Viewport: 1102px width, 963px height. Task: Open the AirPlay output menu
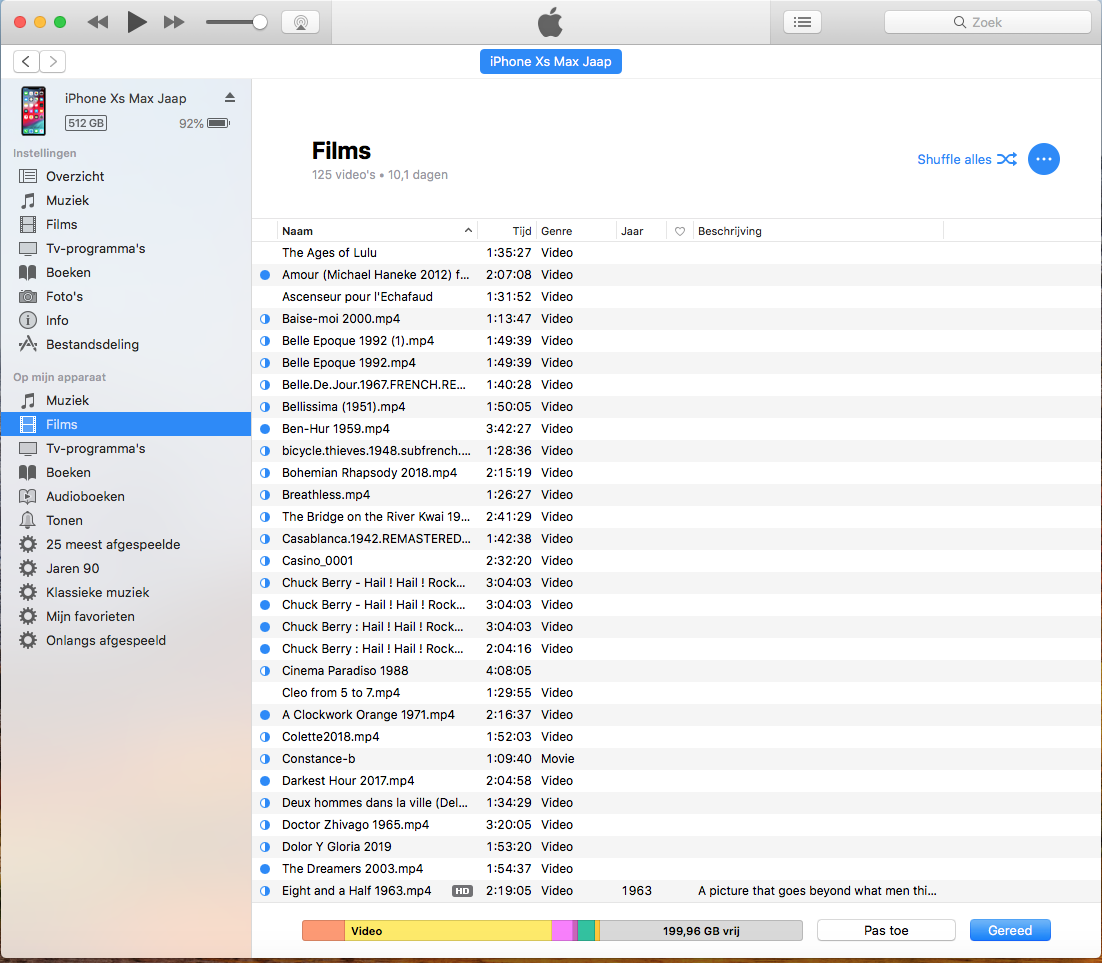(x=301, y=22)
